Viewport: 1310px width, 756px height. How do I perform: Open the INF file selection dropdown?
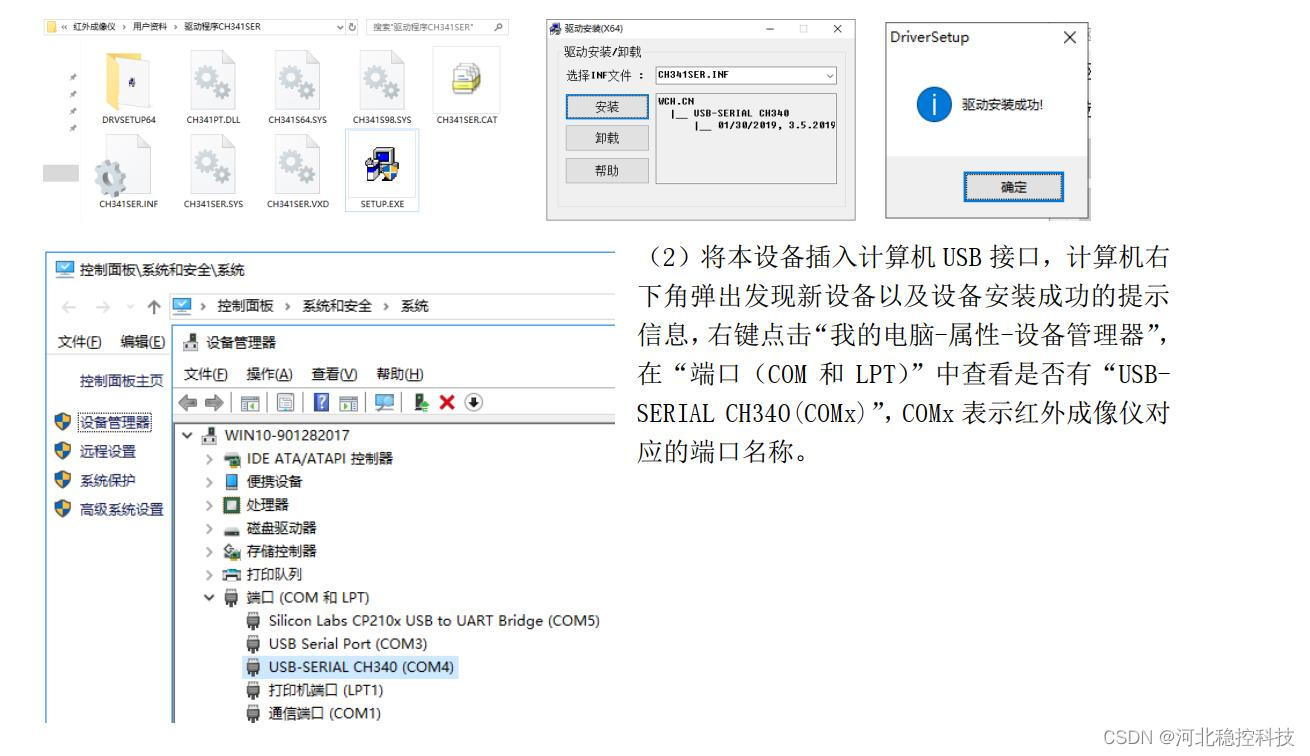pyautogui.click(x=746, y=75)
